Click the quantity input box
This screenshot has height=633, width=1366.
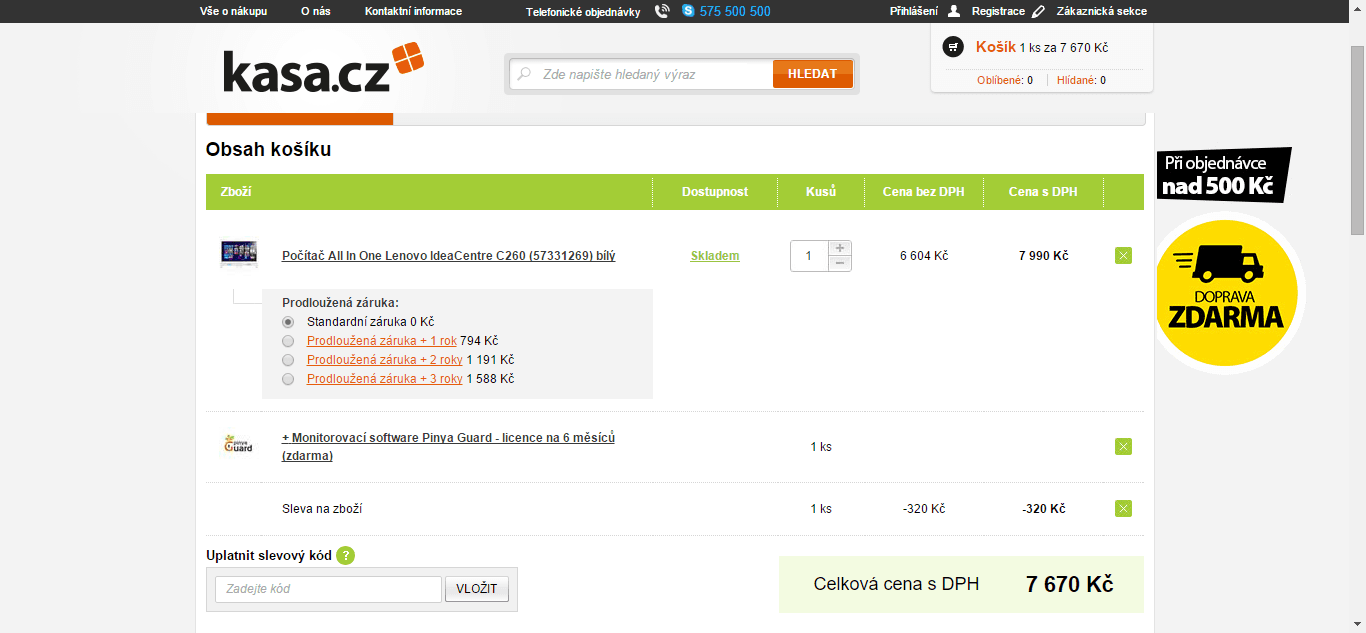809,256
